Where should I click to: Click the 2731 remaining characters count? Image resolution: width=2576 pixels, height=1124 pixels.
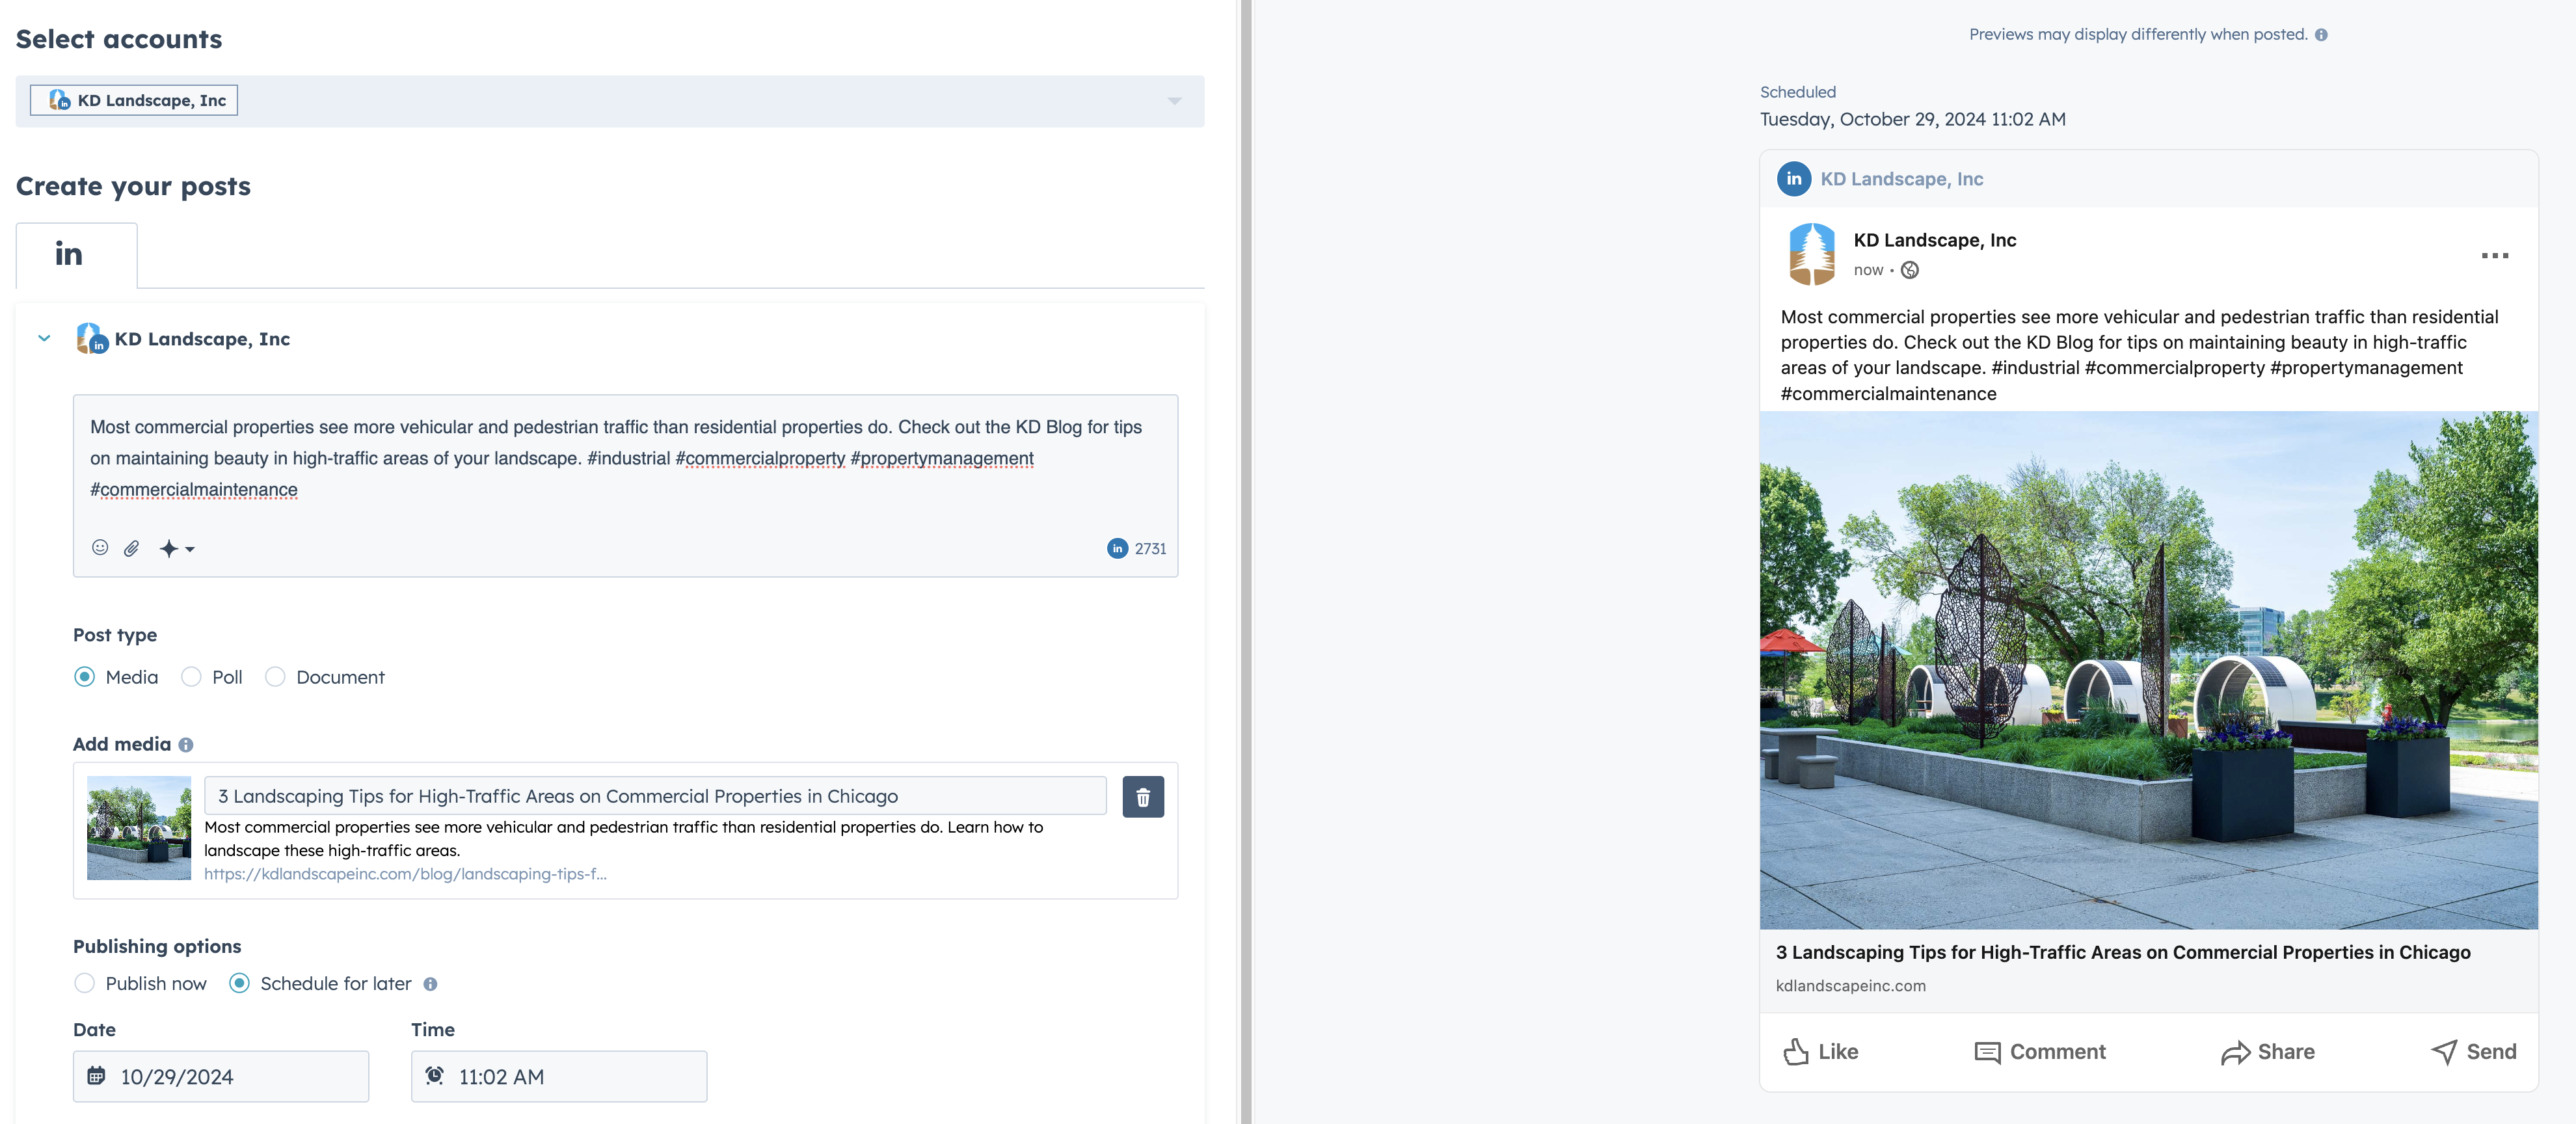pyautogui.click(x=1150, y=549)
